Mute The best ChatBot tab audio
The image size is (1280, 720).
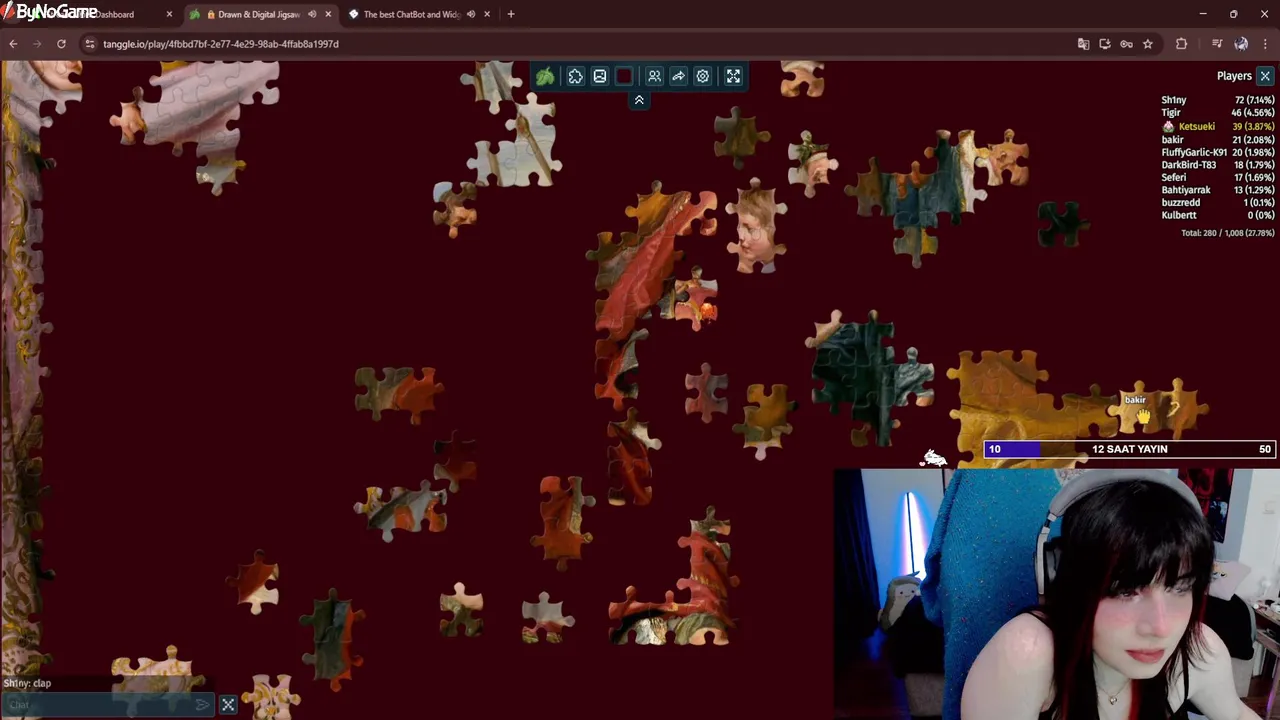pyautogui.click(x=471, y=14)
